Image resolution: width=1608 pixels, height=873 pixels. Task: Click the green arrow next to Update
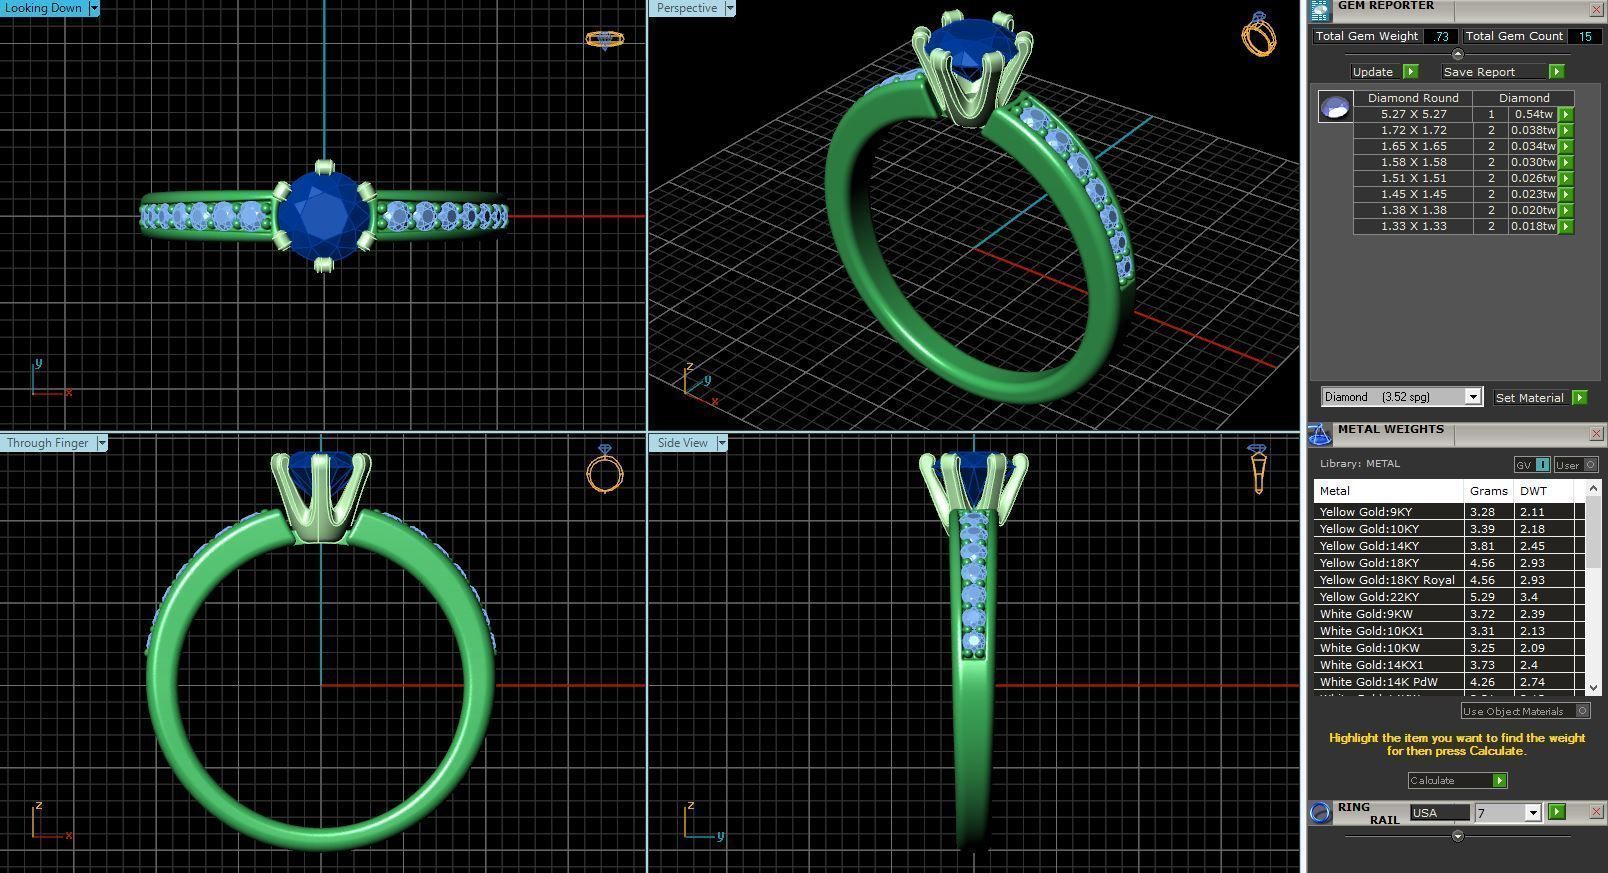tap(1410, 72)
